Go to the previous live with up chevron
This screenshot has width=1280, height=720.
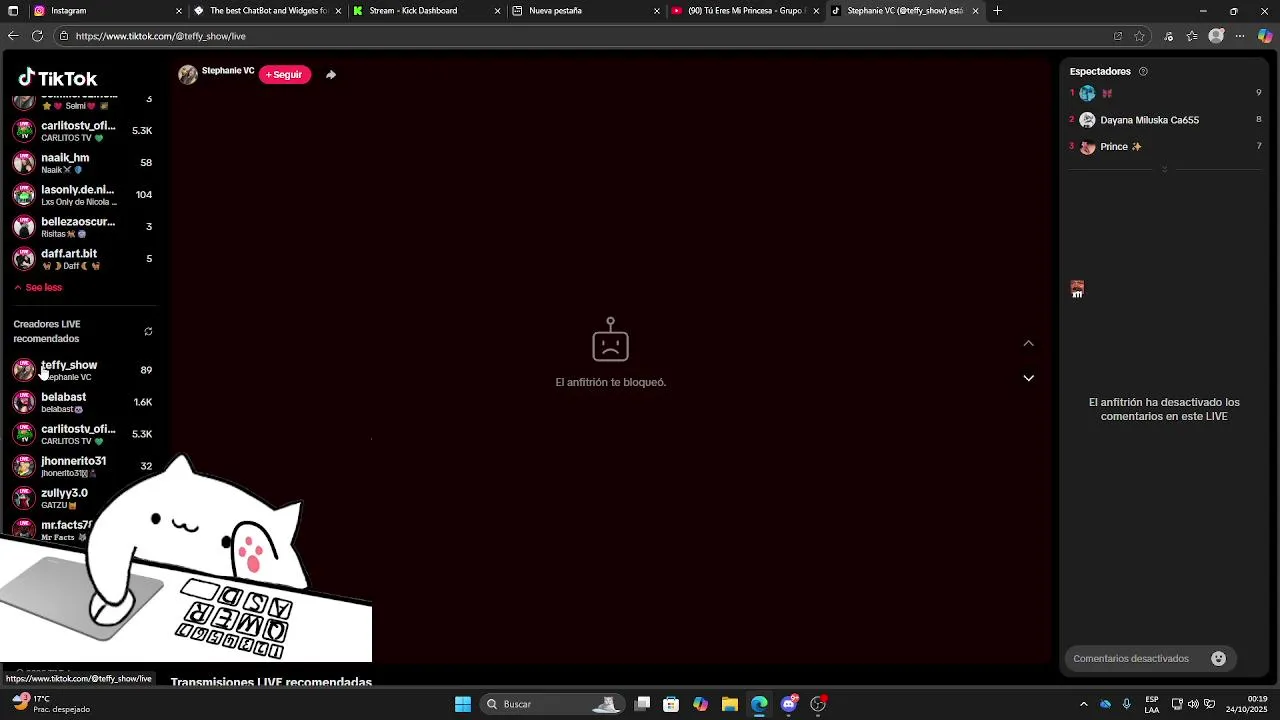pyautogui.click(x=1028, y=343)
